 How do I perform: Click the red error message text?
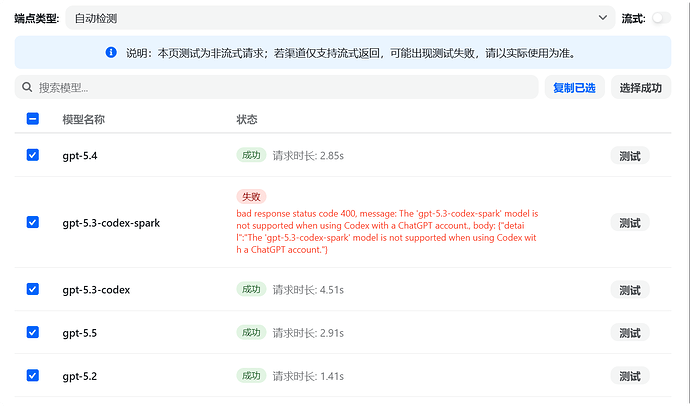click(387, 231)
